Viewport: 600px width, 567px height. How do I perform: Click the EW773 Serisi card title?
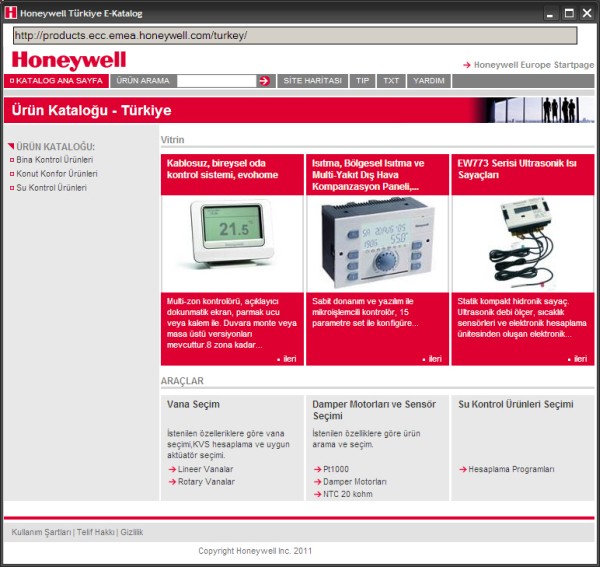point(517,169)
